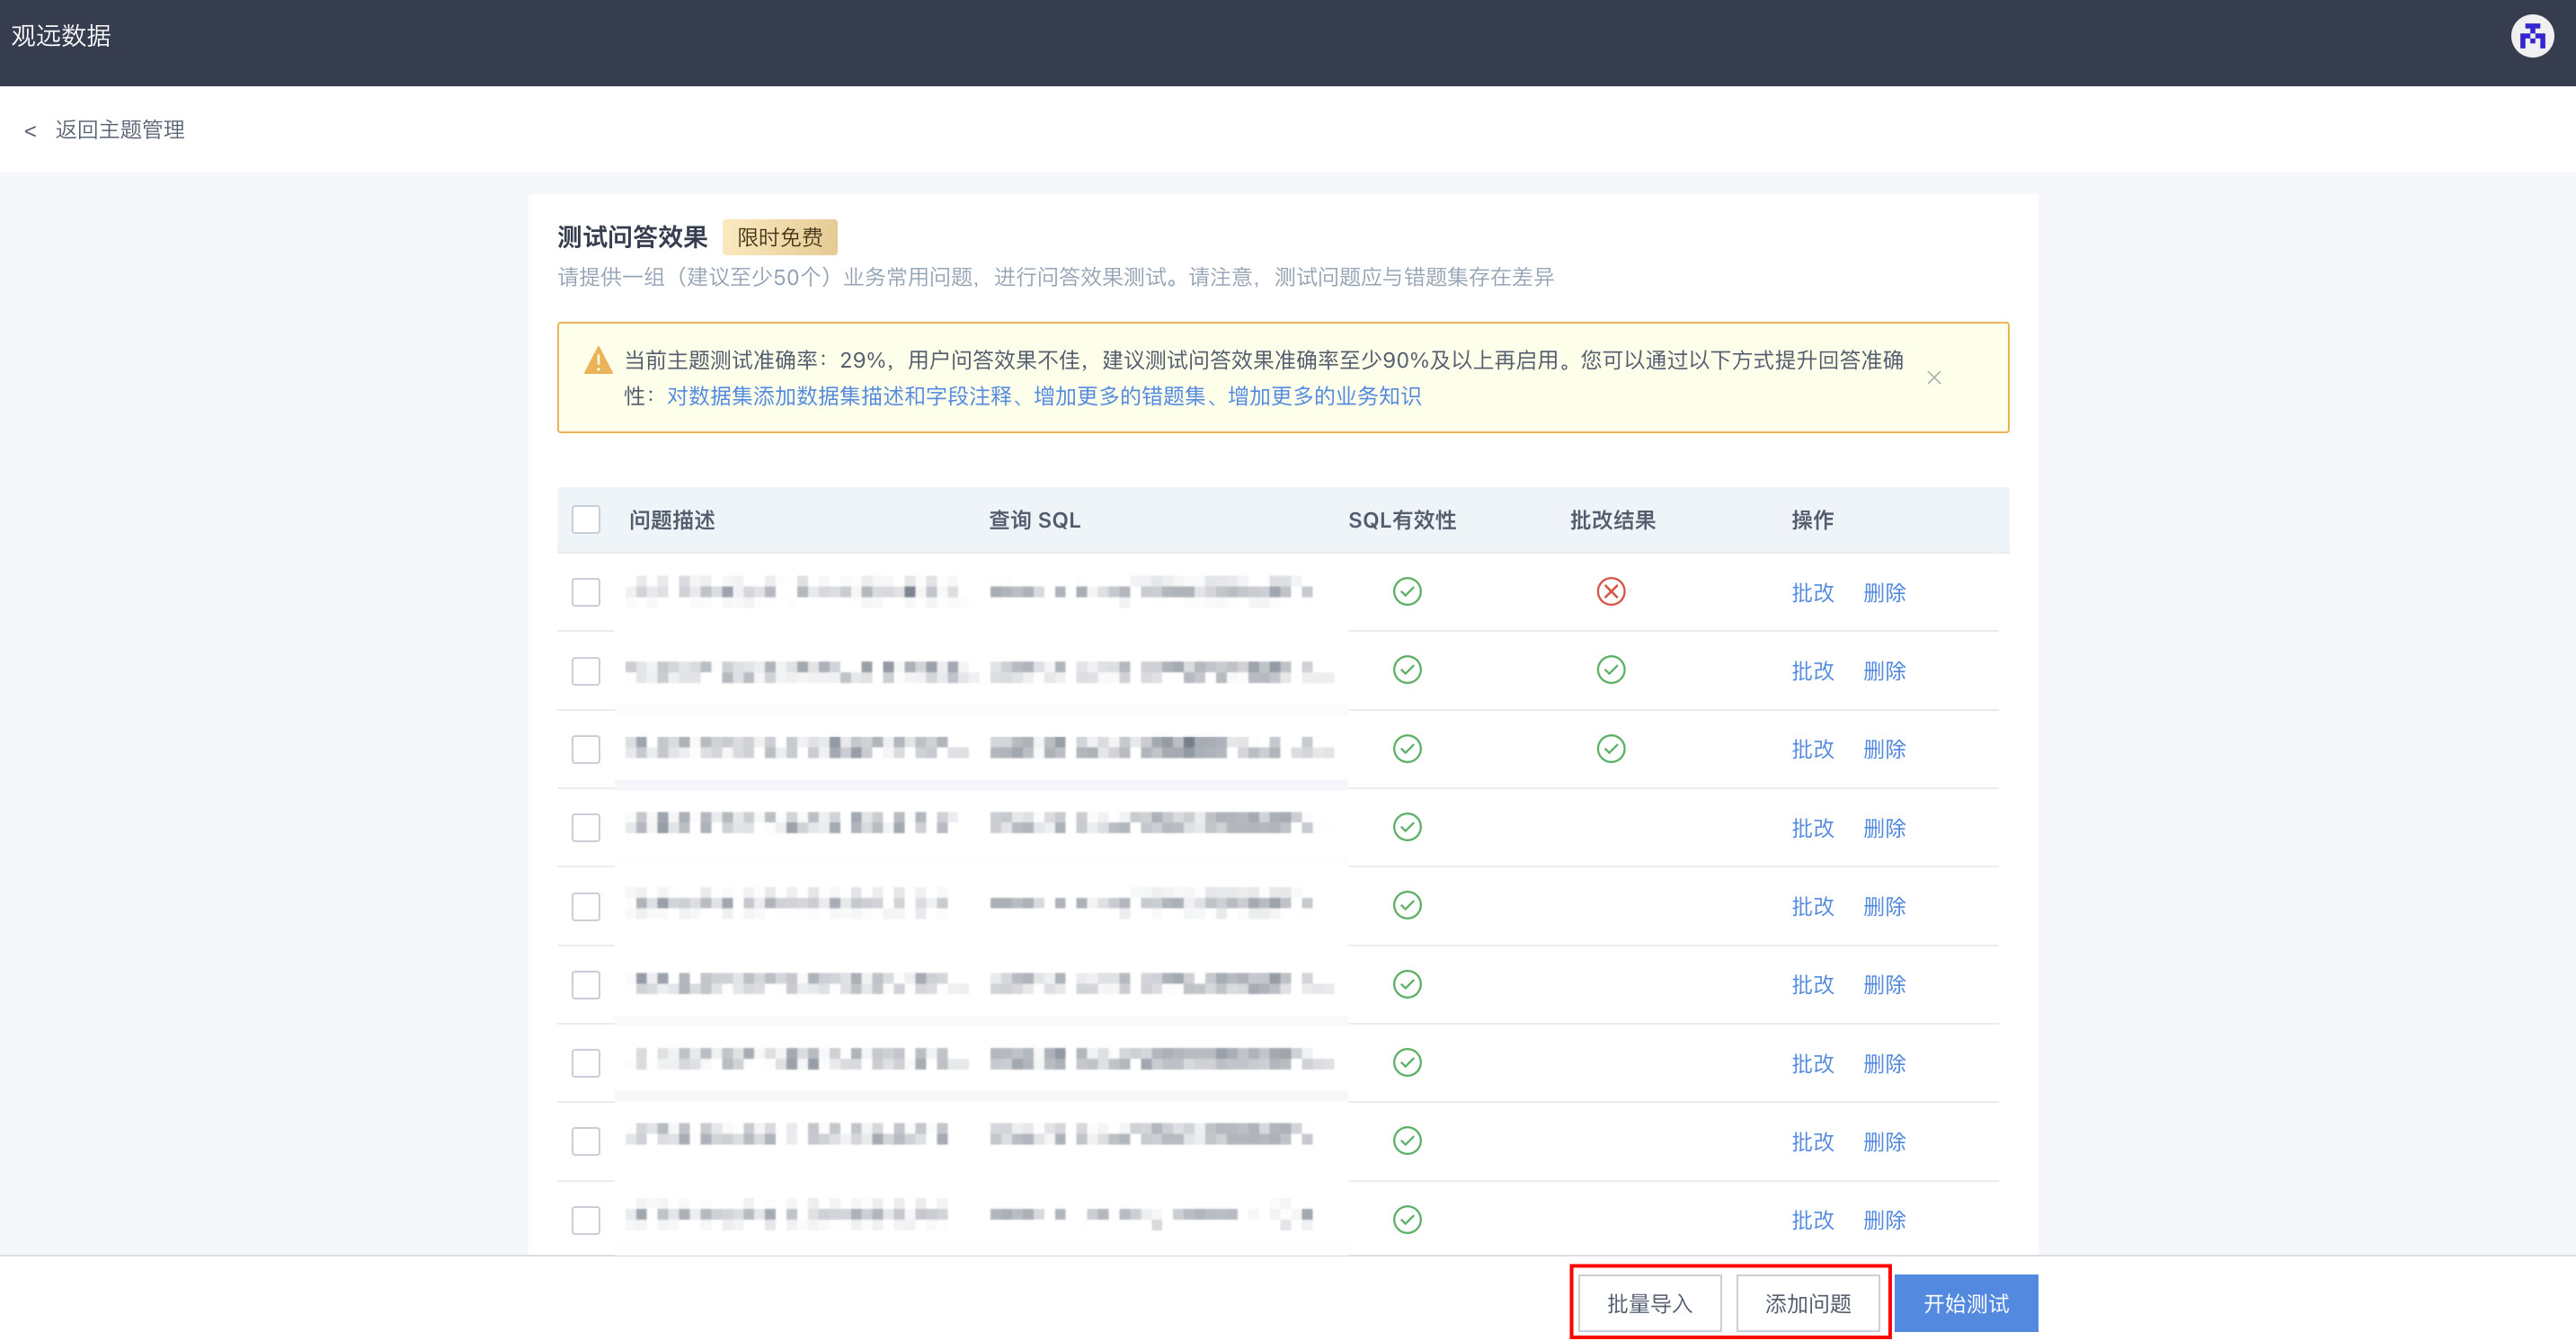Viewport: 2576px width, 1341px height.
Task: Toggle the select-all checkbox in table header
Action: [x=585, y=519]
